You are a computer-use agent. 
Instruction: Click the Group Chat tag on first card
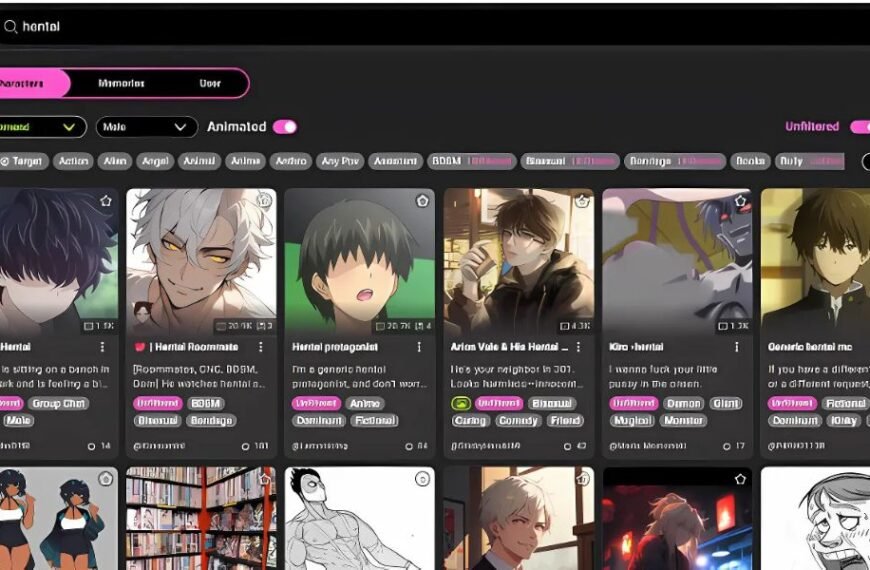[58, 403]
